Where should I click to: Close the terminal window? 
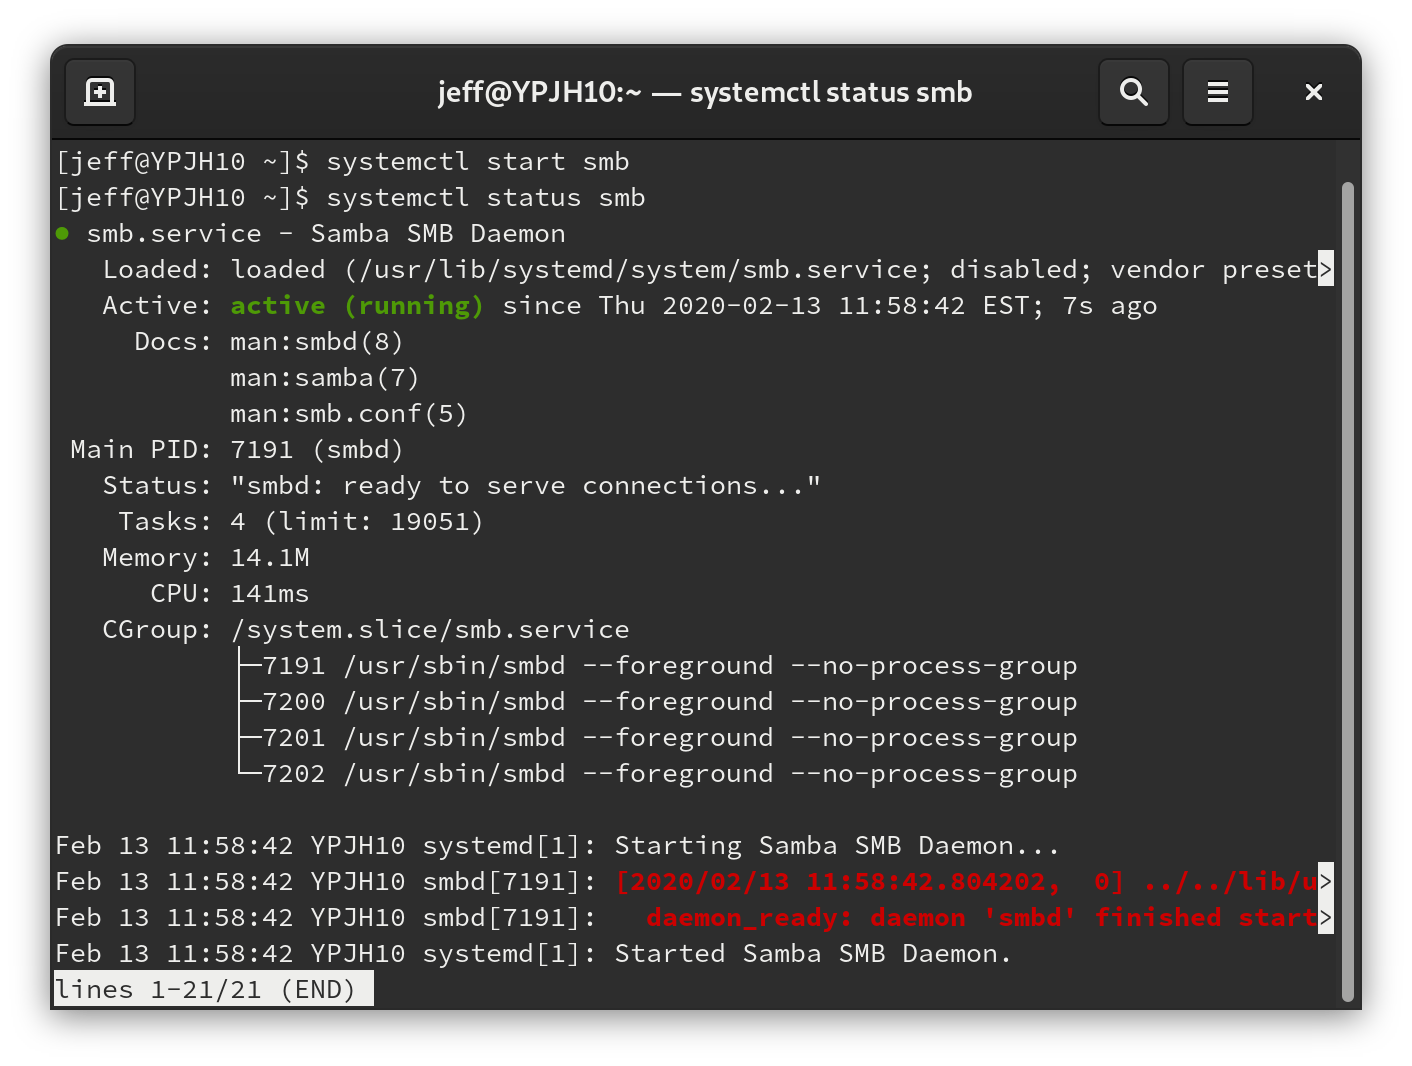pyautogui.click(x=1313, y=92)
